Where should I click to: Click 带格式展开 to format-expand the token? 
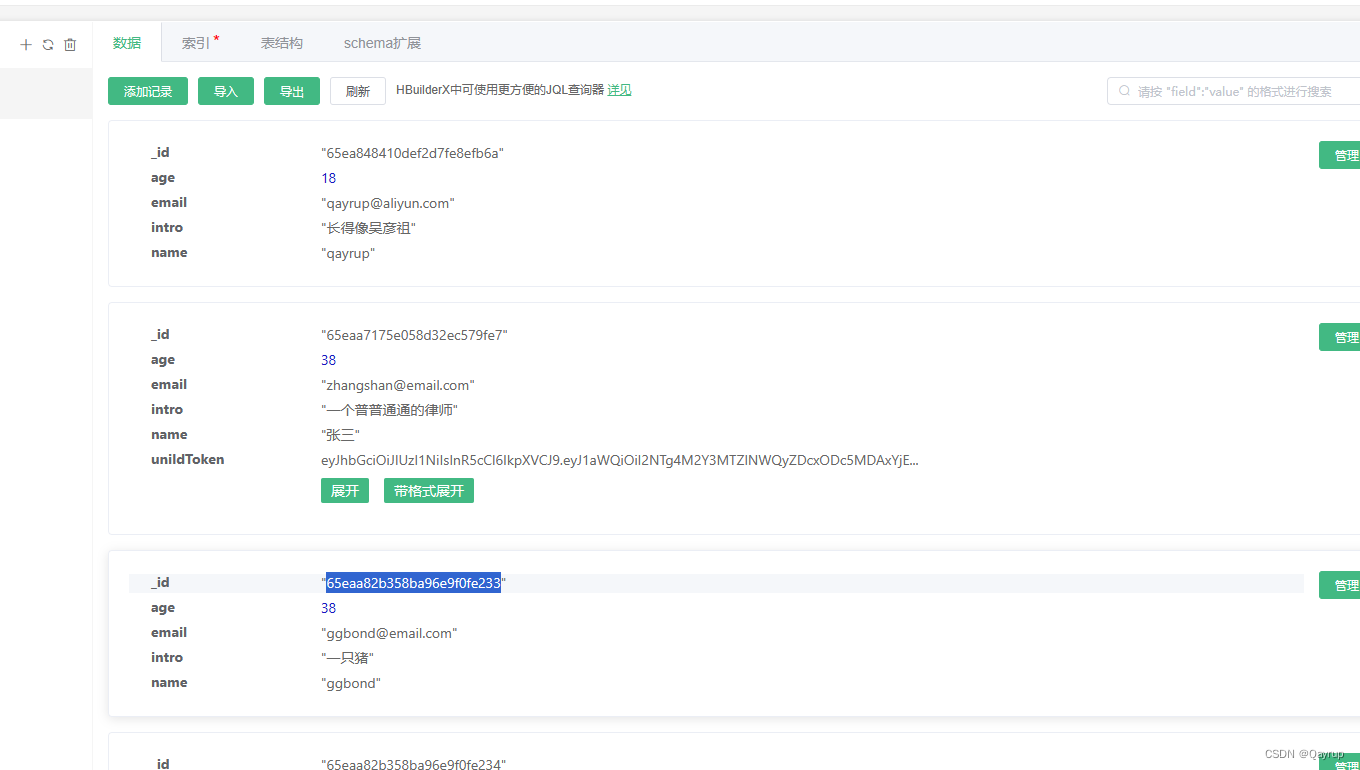pyautogui.click(x=428, y=490)
